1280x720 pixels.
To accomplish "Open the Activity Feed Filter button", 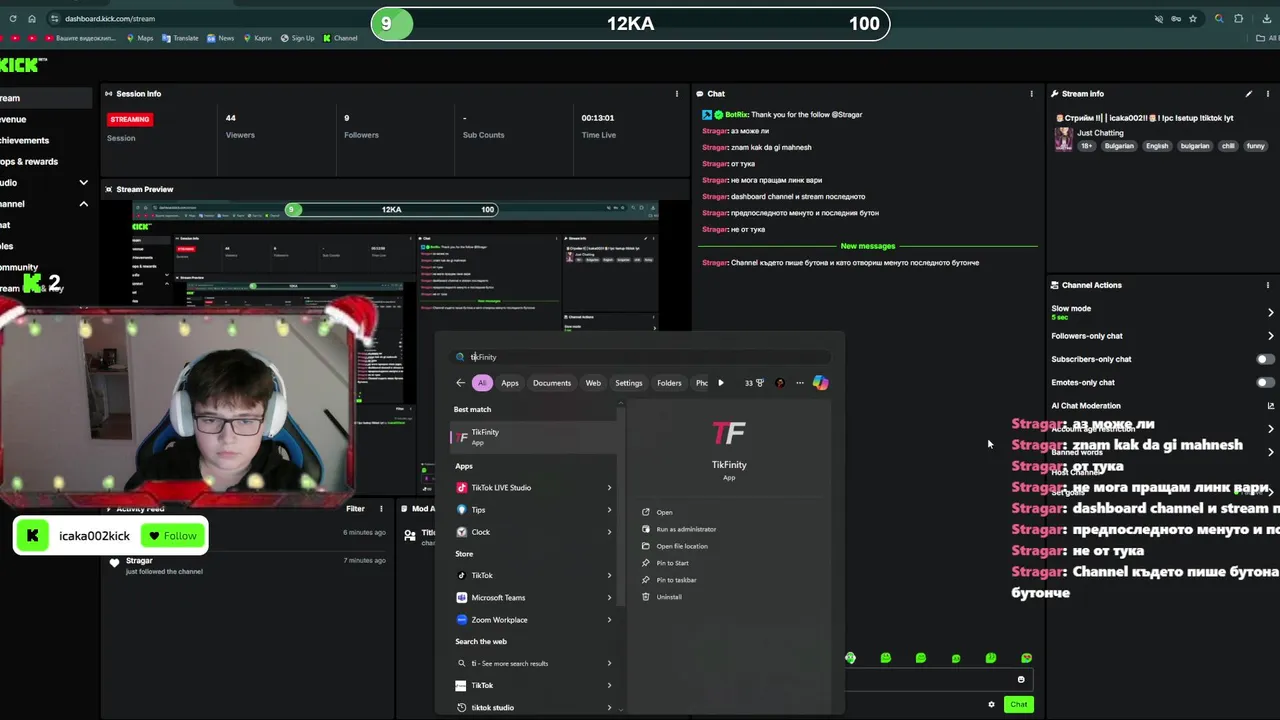I will point(355,509).
